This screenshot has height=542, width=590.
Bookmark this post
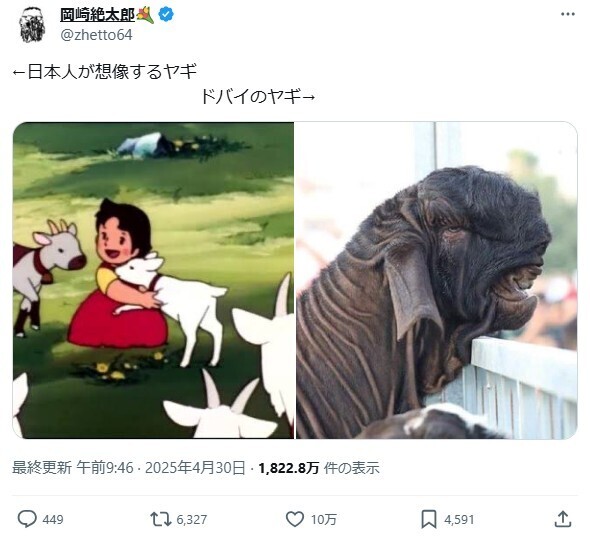[429, 519]
